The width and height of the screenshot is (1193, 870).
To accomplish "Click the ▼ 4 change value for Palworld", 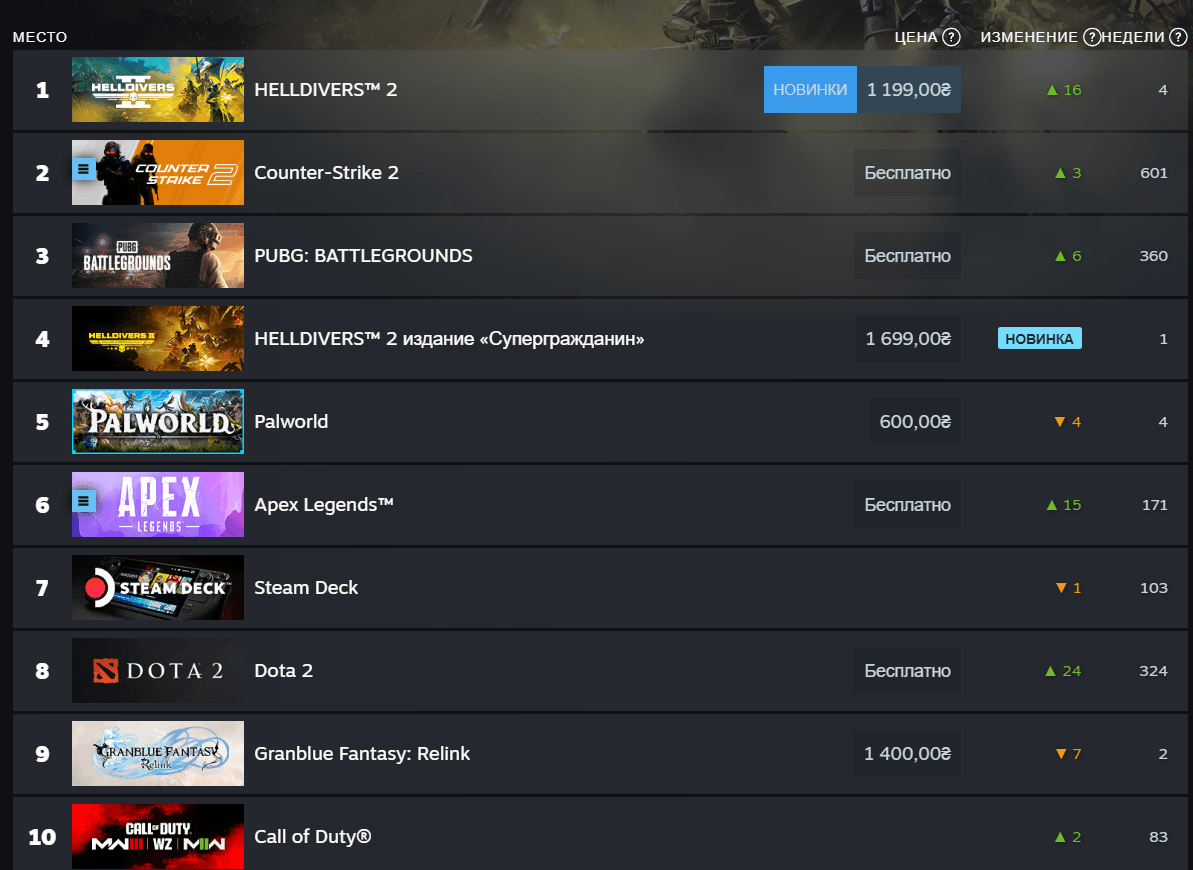I will coord(1067,422).
